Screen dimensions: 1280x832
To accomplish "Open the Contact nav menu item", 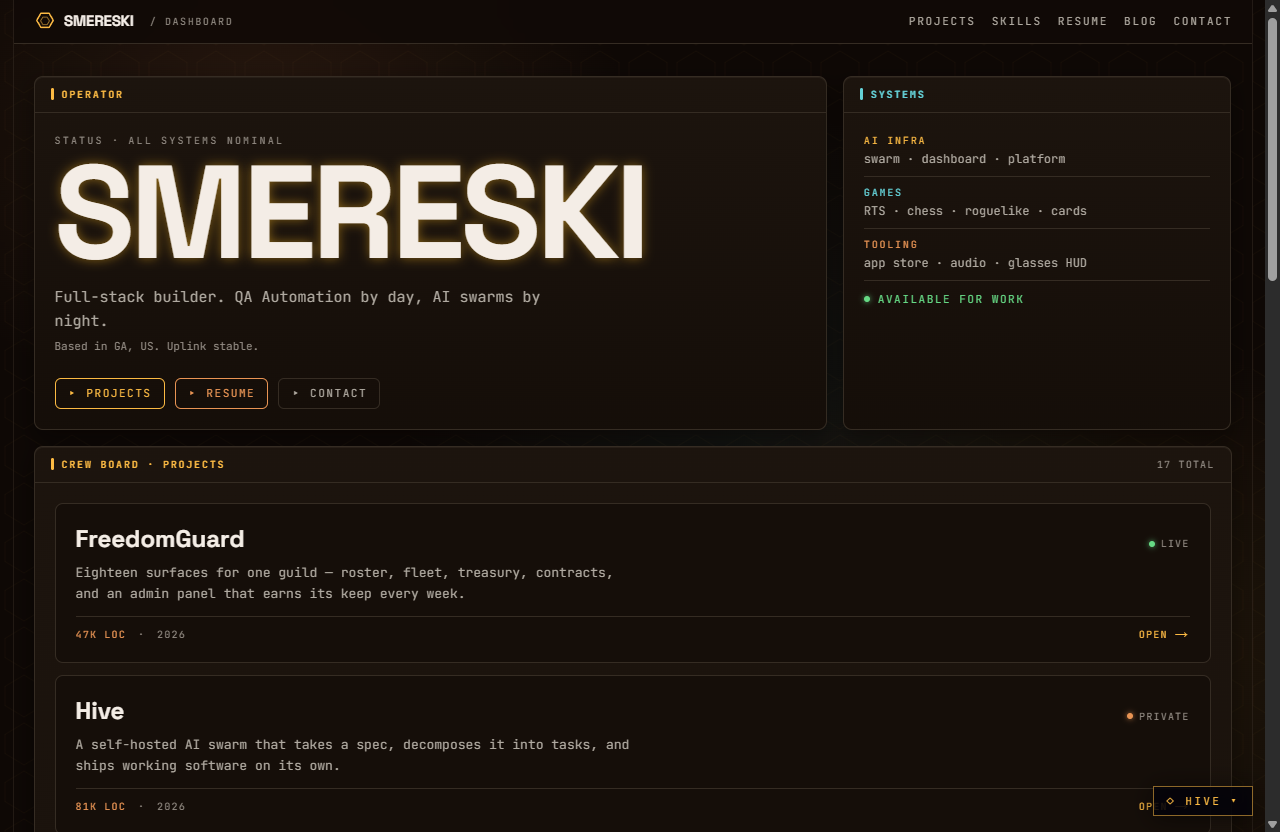I will [1202, 21].
